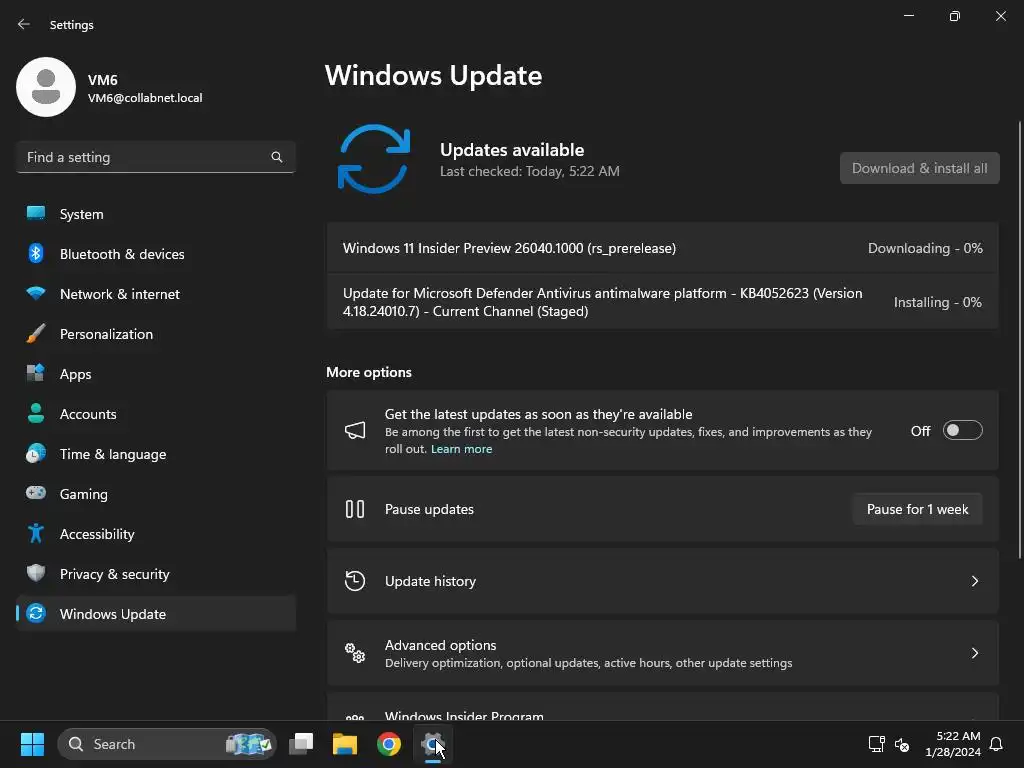Click the megaphone icon for latest updates
Image resolution: width=1024 pixels, height=768 pixels.
pos(355,430)
